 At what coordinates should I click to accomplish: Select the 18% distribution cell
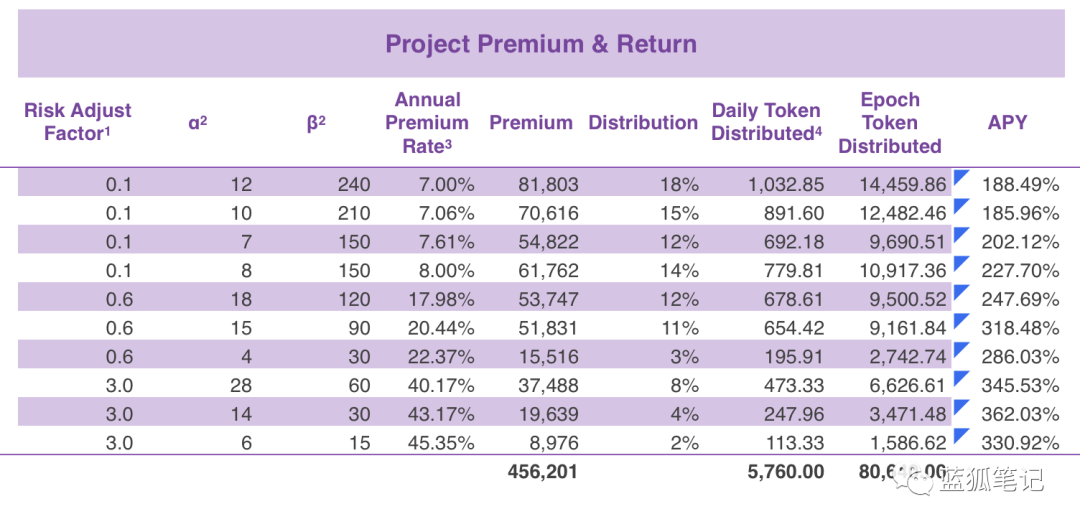pos(681,184)
